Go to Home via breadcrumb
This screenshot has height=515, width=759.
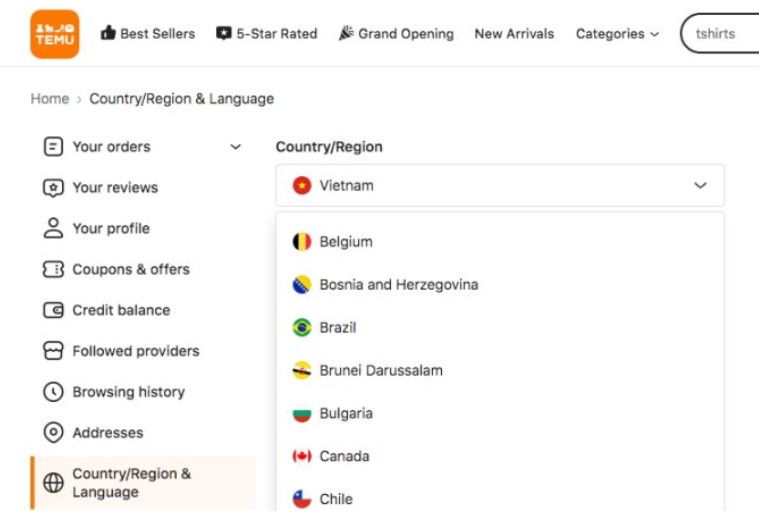(50, 99)
